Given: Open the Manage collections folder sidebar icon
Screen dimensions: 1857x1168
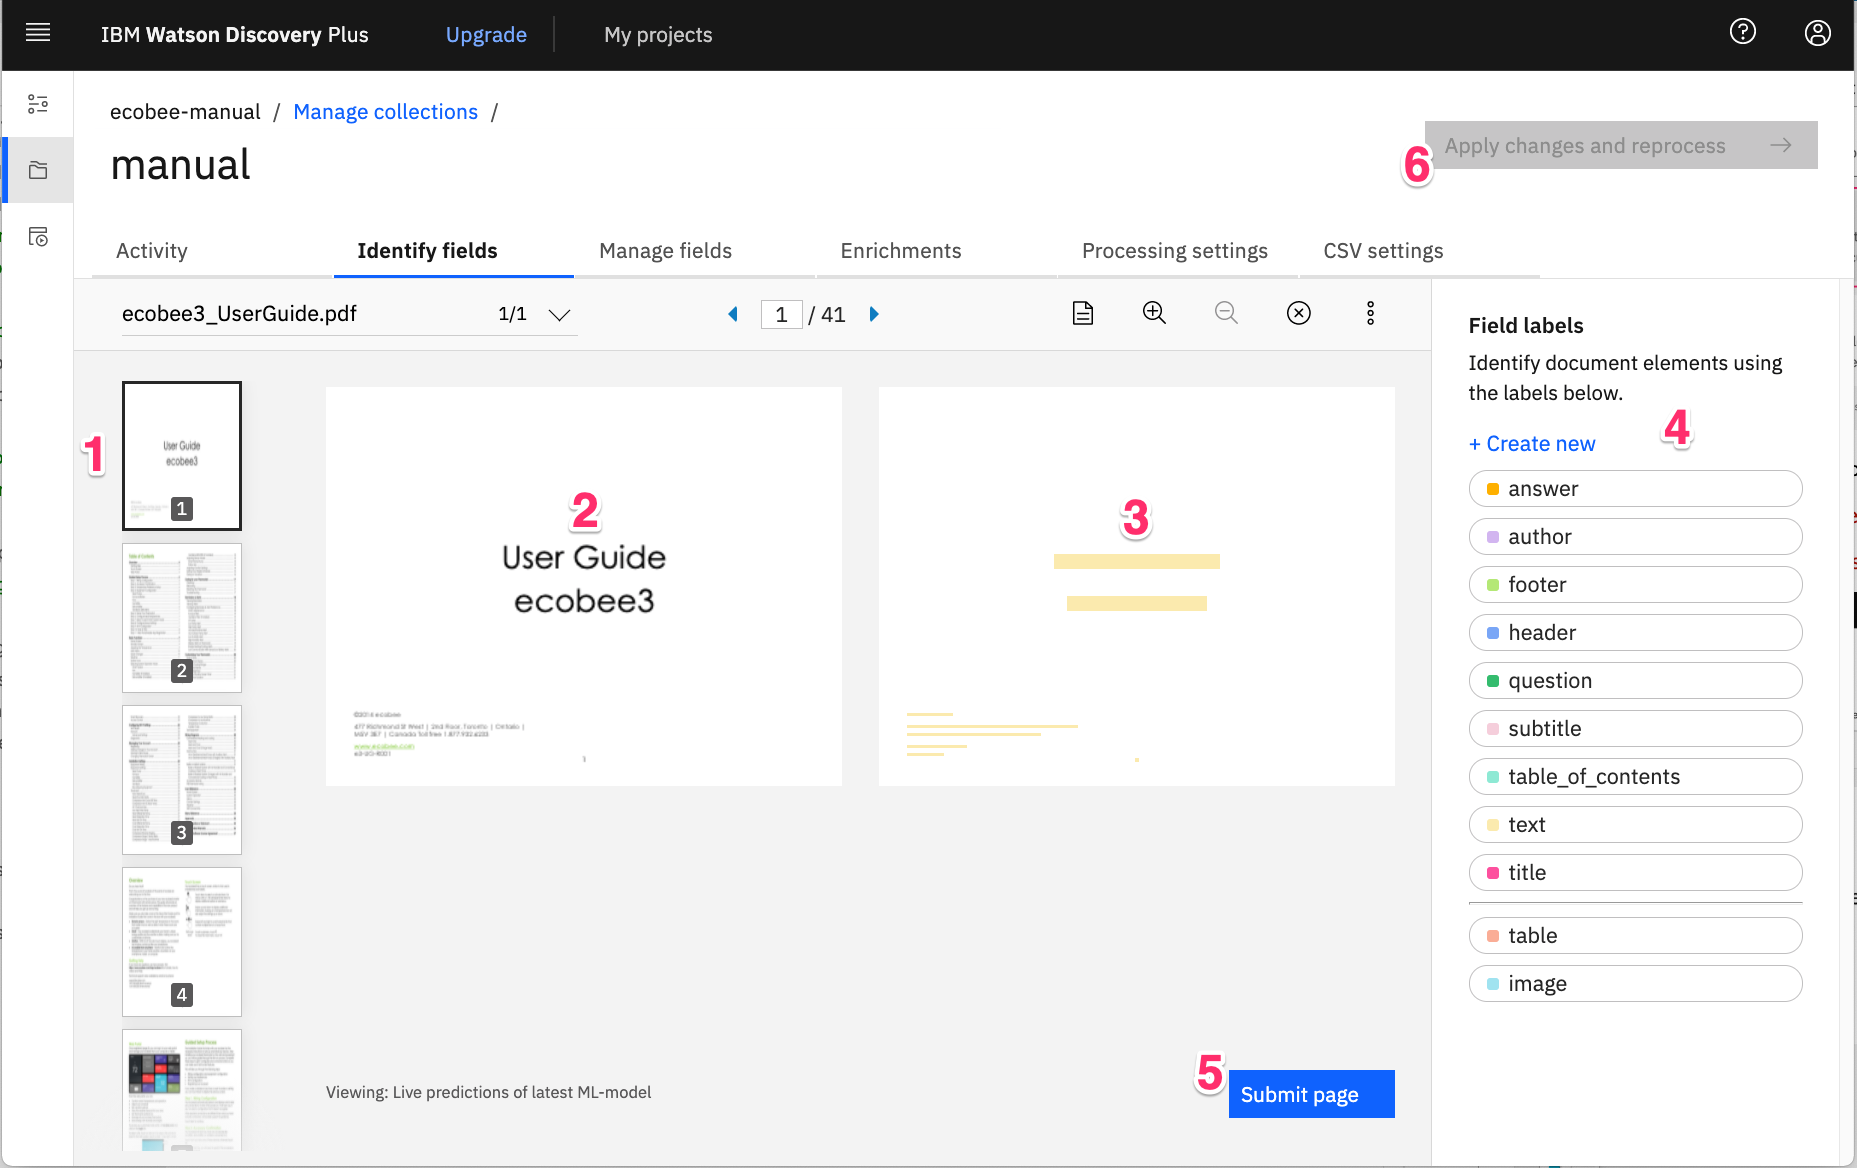Looking at the screenshot, I should click(38, 170).
